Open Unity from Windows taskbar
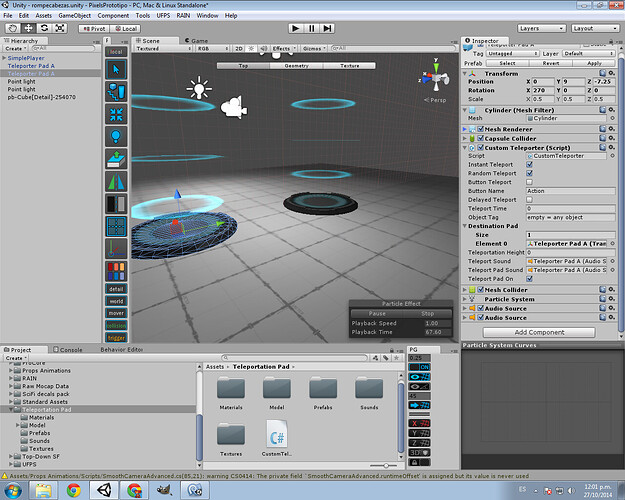This screenshot has height=500, width=625. [x=105, y=490]
